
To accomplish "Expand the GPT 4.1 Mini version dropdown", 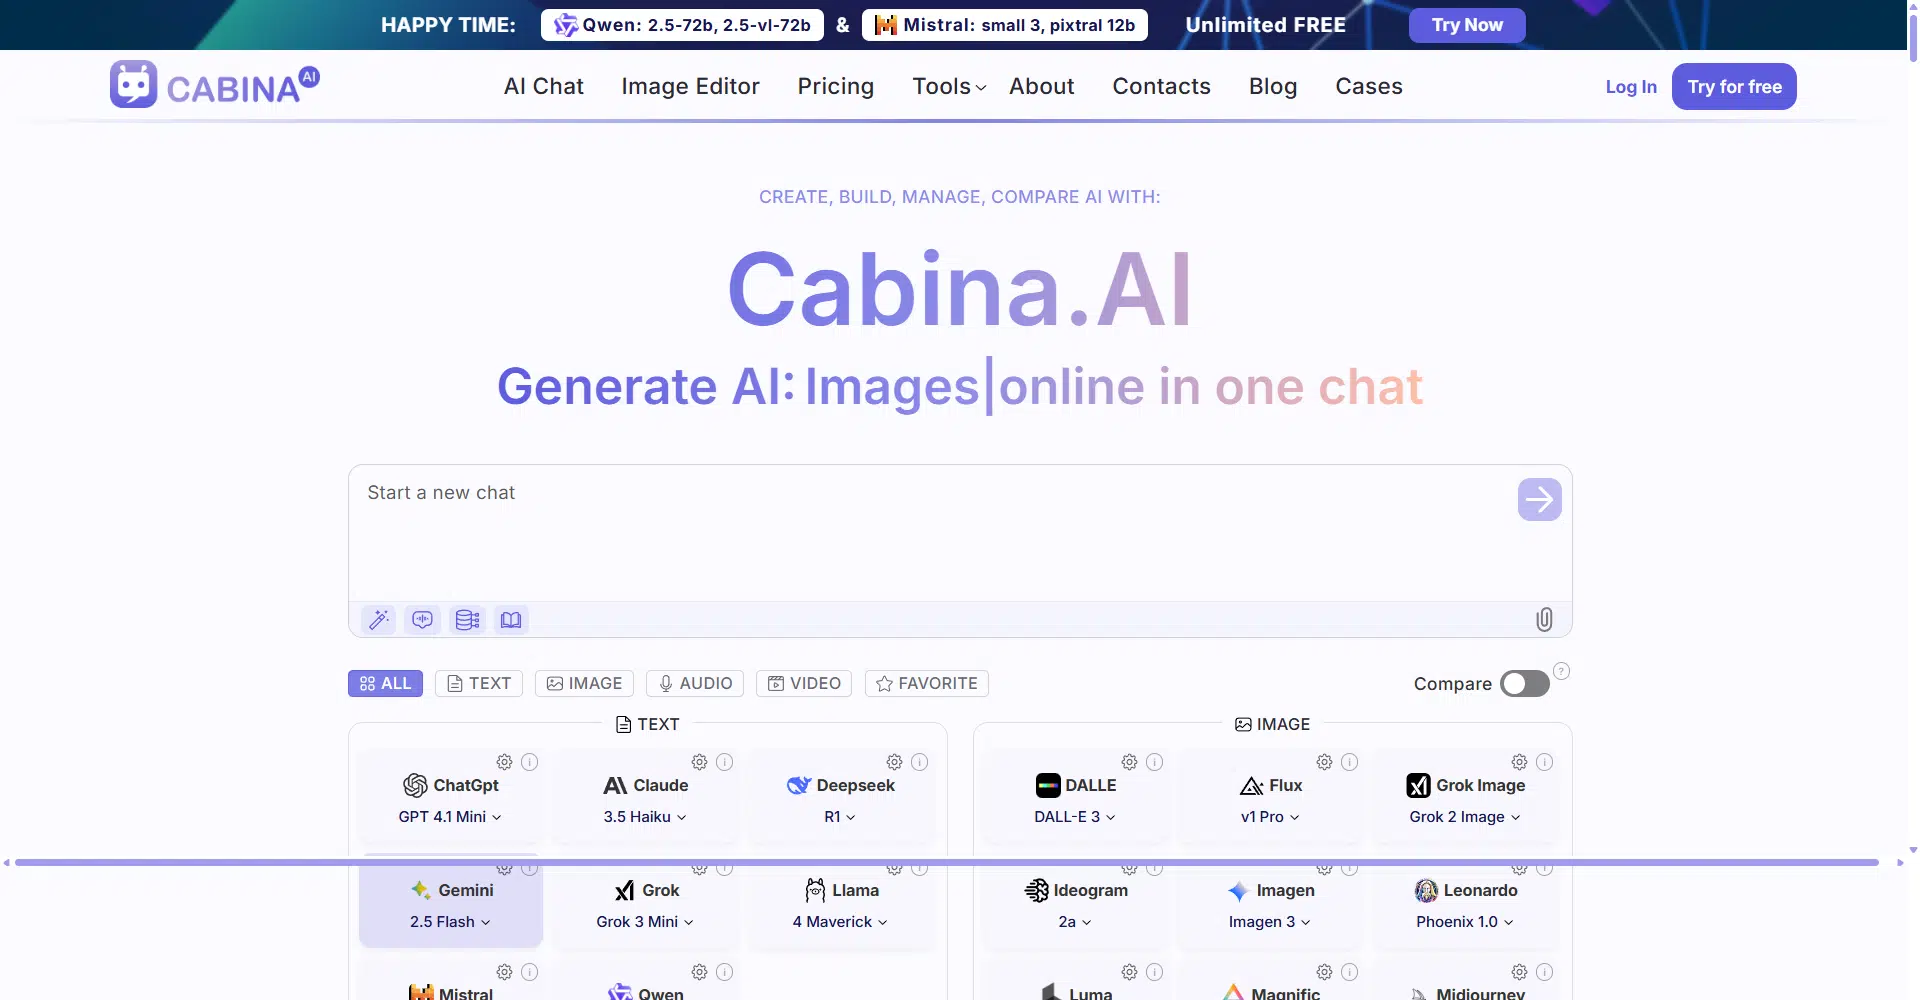I will (450, 817).
